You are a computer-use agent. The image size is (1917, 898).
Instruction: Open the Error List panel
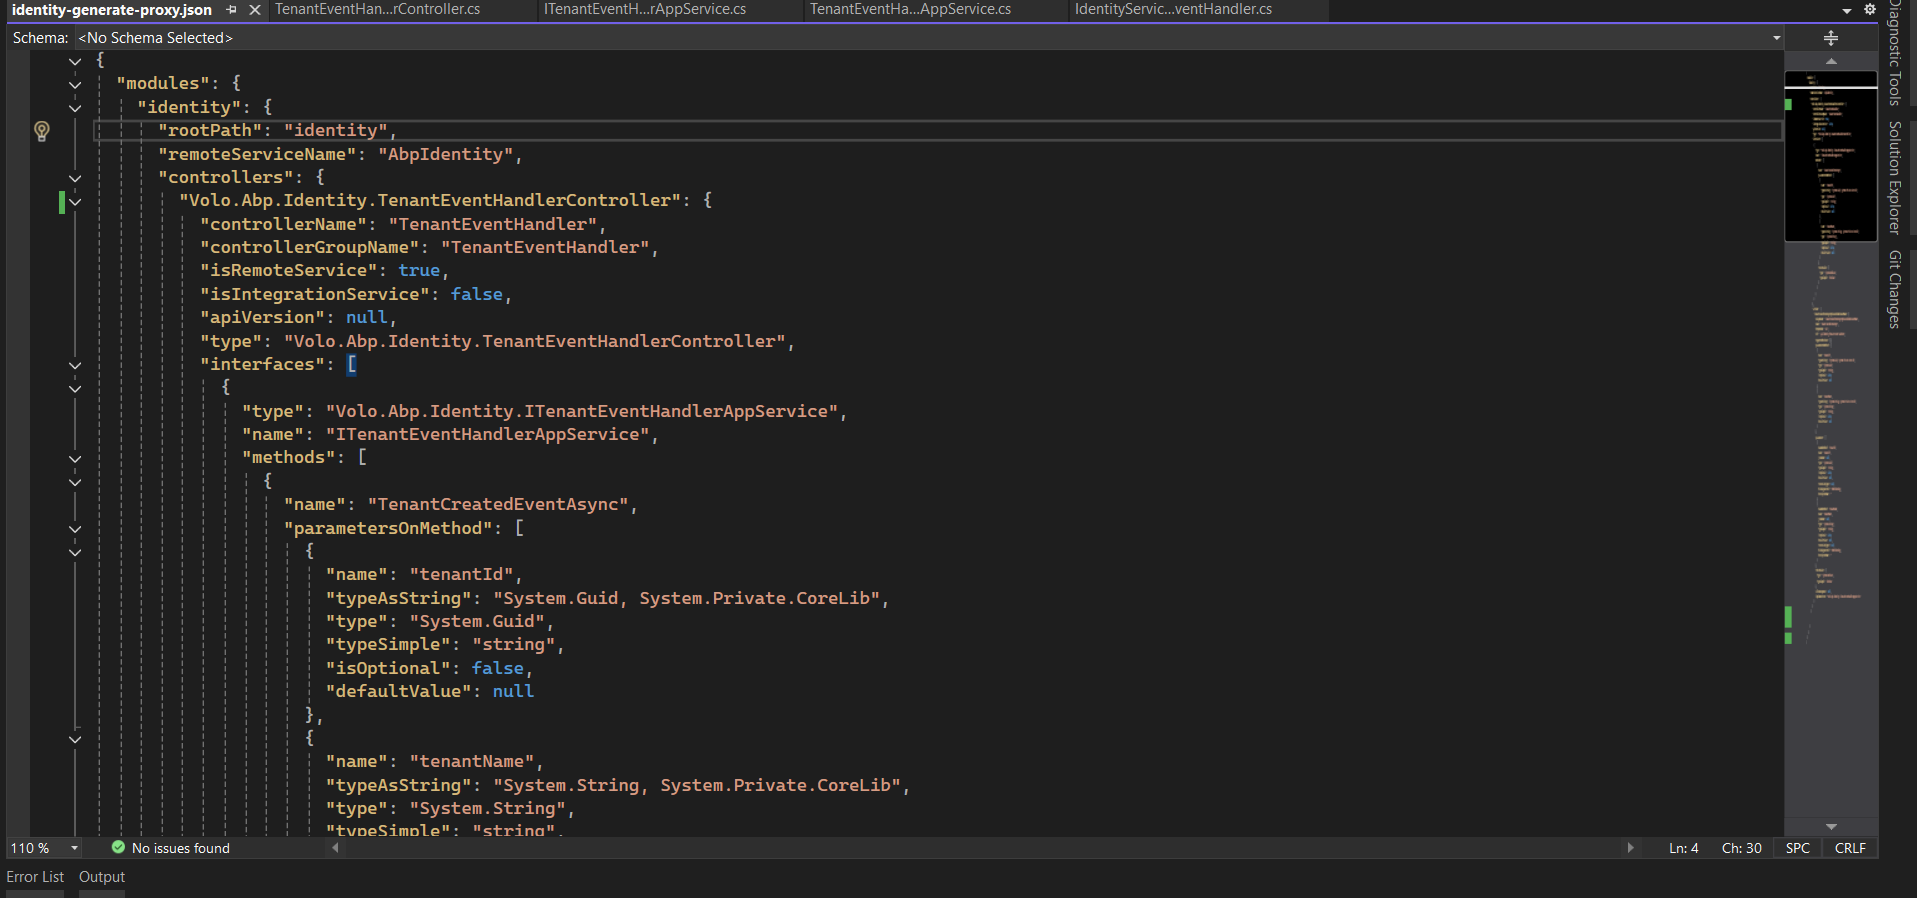[35, 877]
